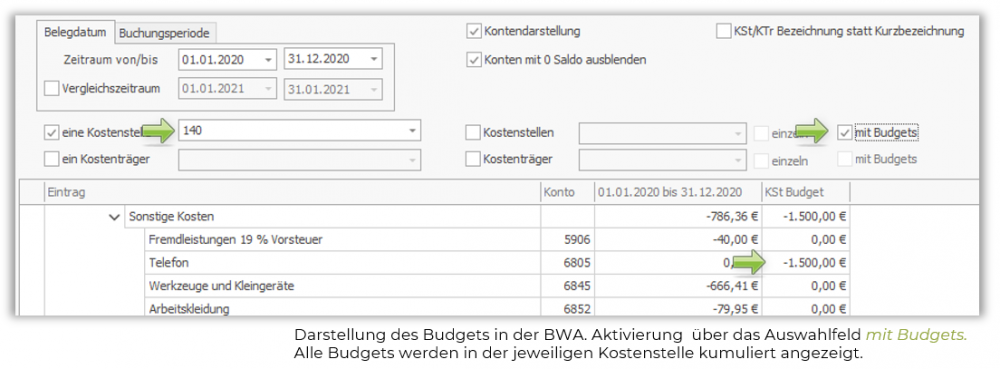The height and width of the screenshot is (369, 1000).
Task: Select the Sonstige Kosten row
Action: (486, 217)
